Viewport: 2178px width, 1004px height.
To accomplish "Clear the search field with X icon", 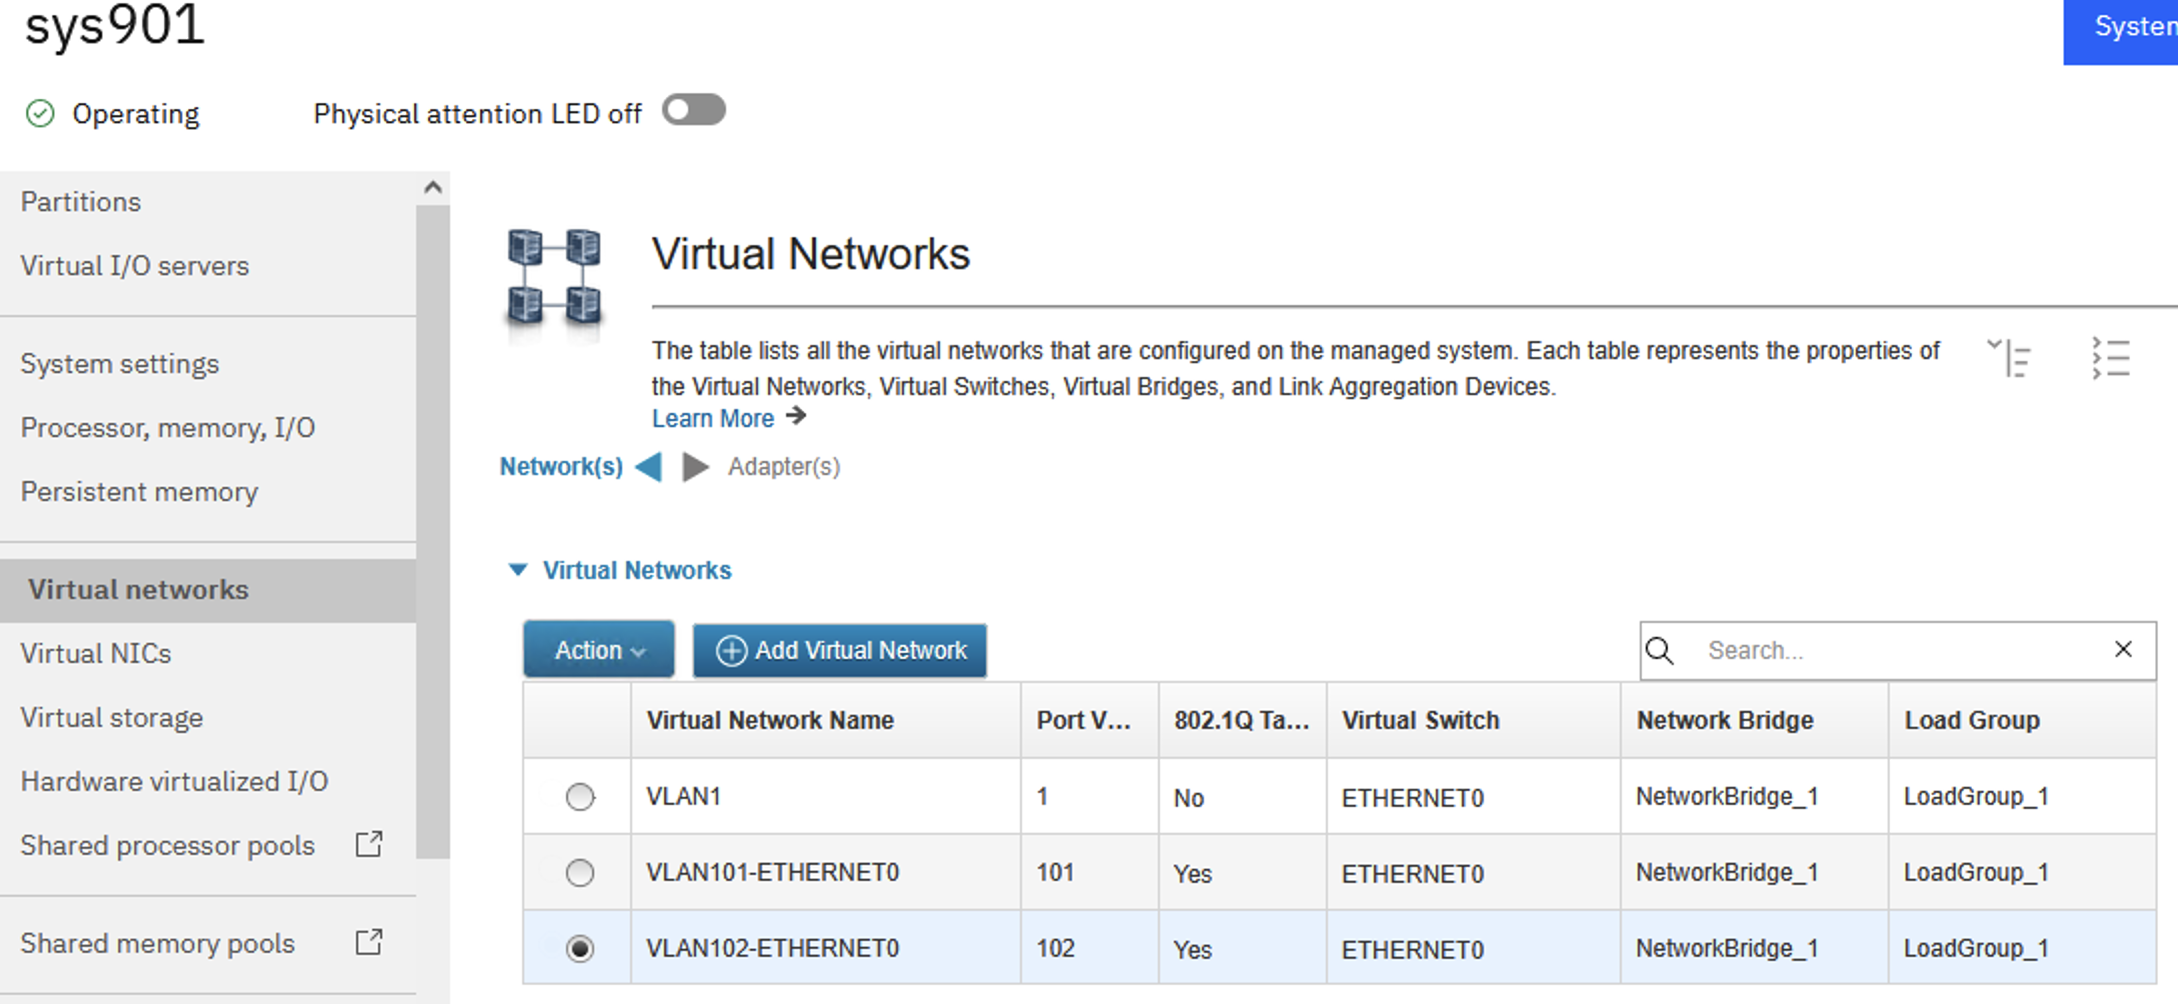I will [2123, 650].
